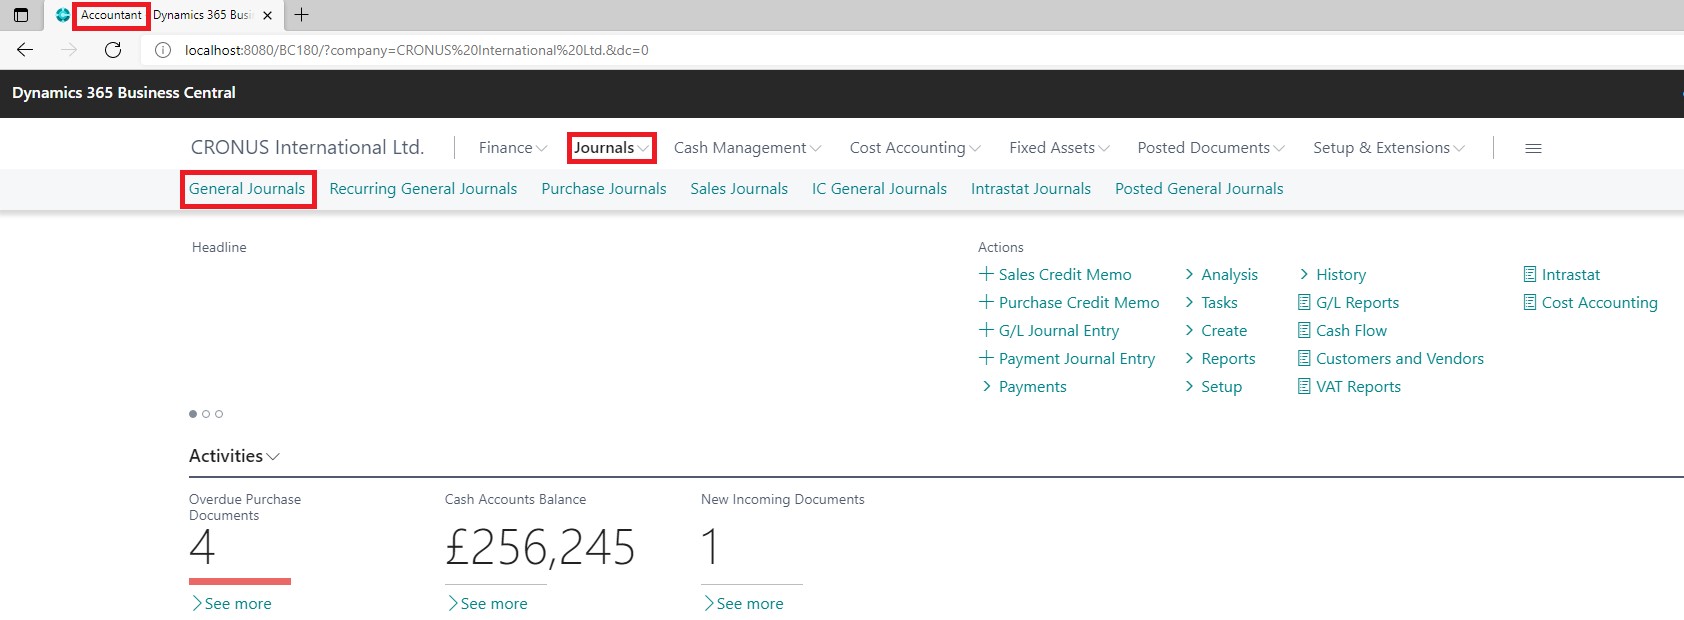Click the plus icon beside Payment Journal Entry

point(986,357)
